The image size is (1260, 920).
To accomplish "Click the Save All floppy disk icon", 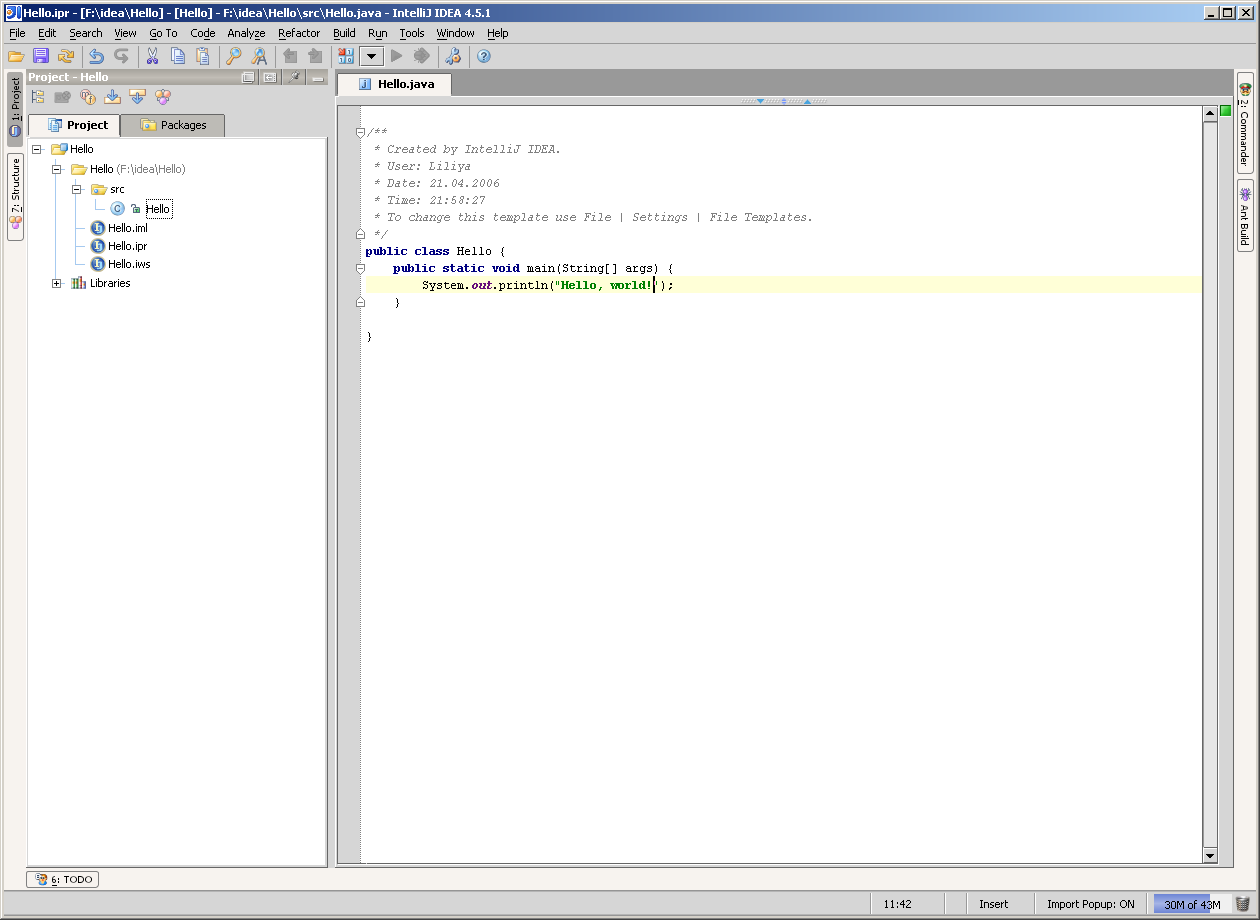I will (x=41, y=56).
